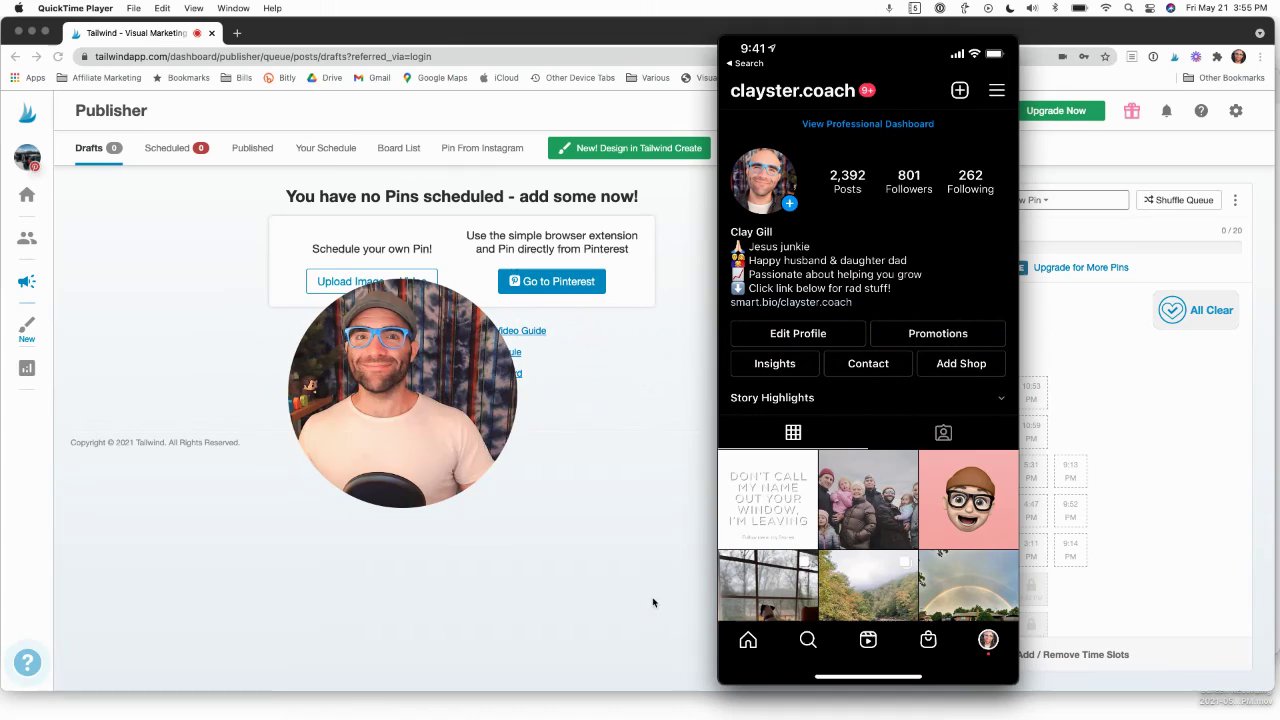Open Instagram hamburger menu
This screenshot has height=720, width=1280.
coord(997,91)
